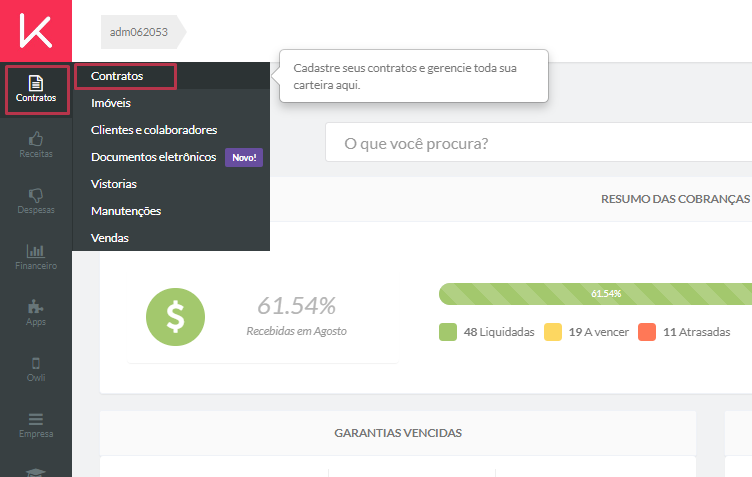Click the green 61.54% progress bar

[x=595, y=294]
